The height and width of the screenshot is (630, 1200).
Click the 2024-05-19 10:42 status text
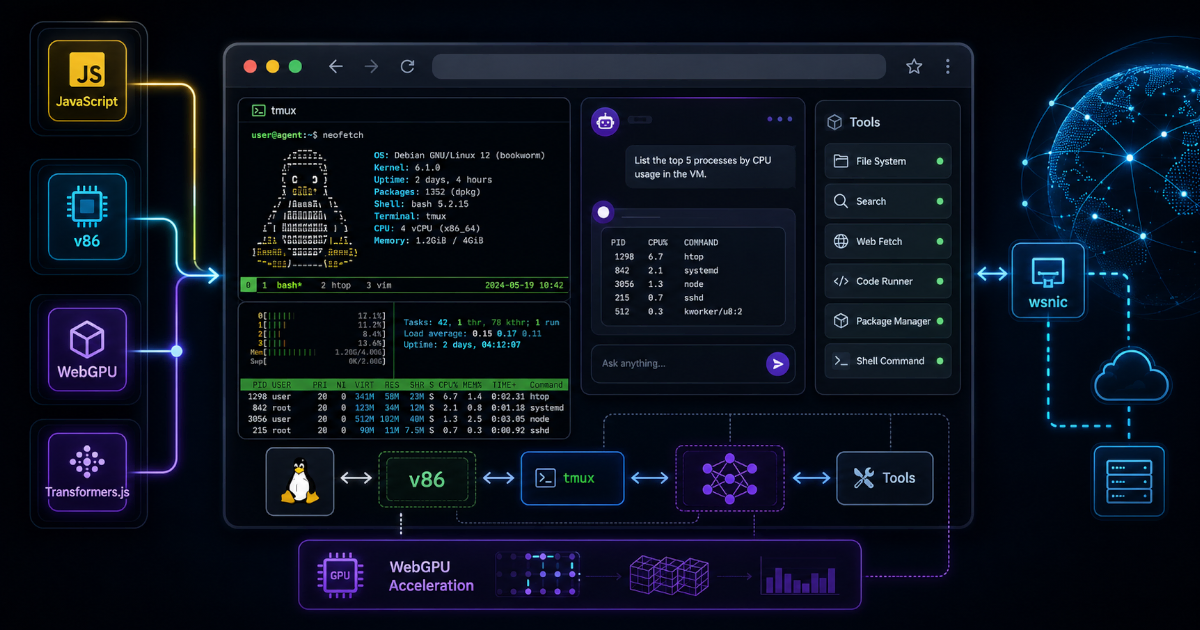524,285
